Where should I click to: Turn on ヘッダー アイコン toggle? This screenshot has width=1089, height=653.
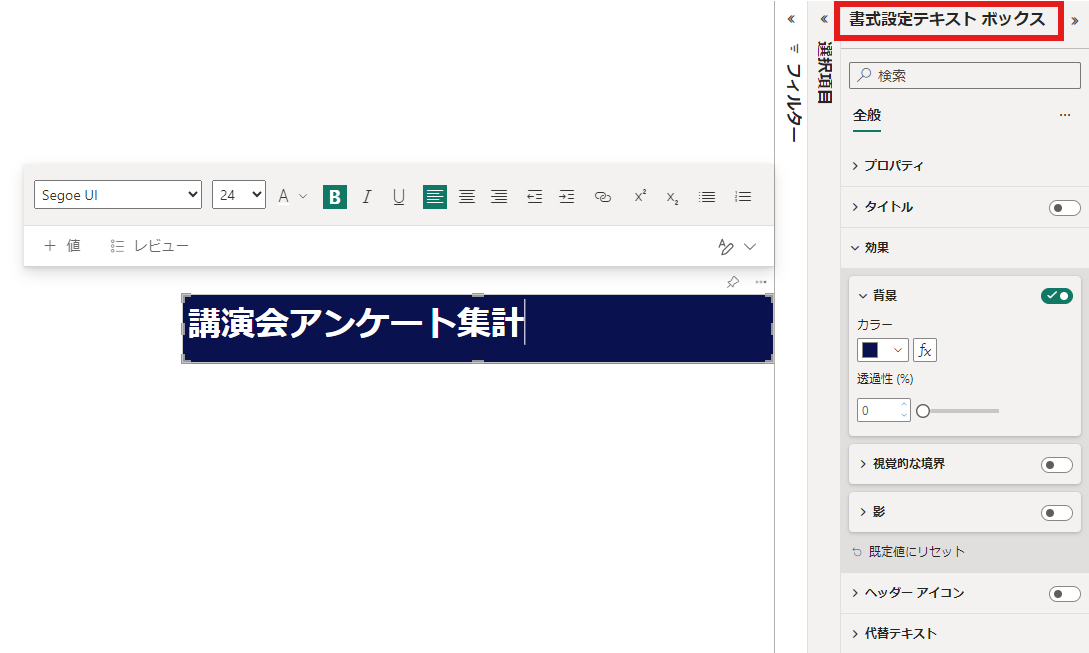tap(1065, 593)
